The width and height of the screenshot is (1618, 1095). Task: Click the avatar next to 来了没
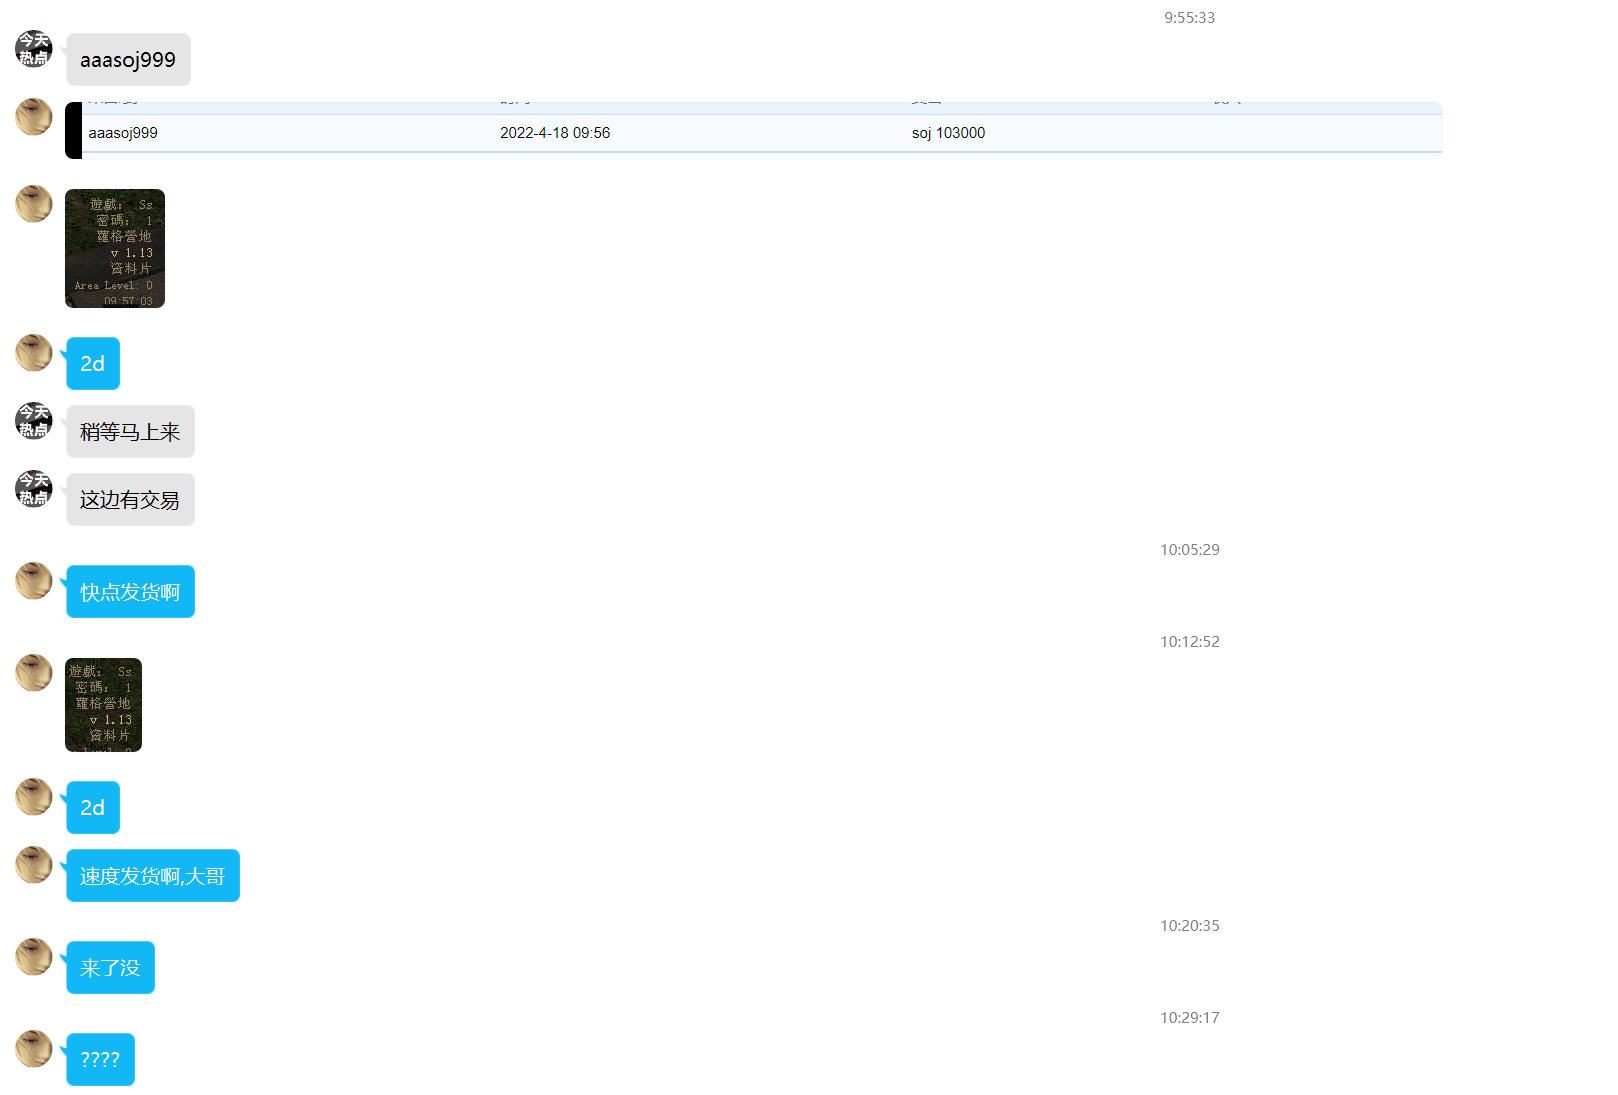pos(34,957)
